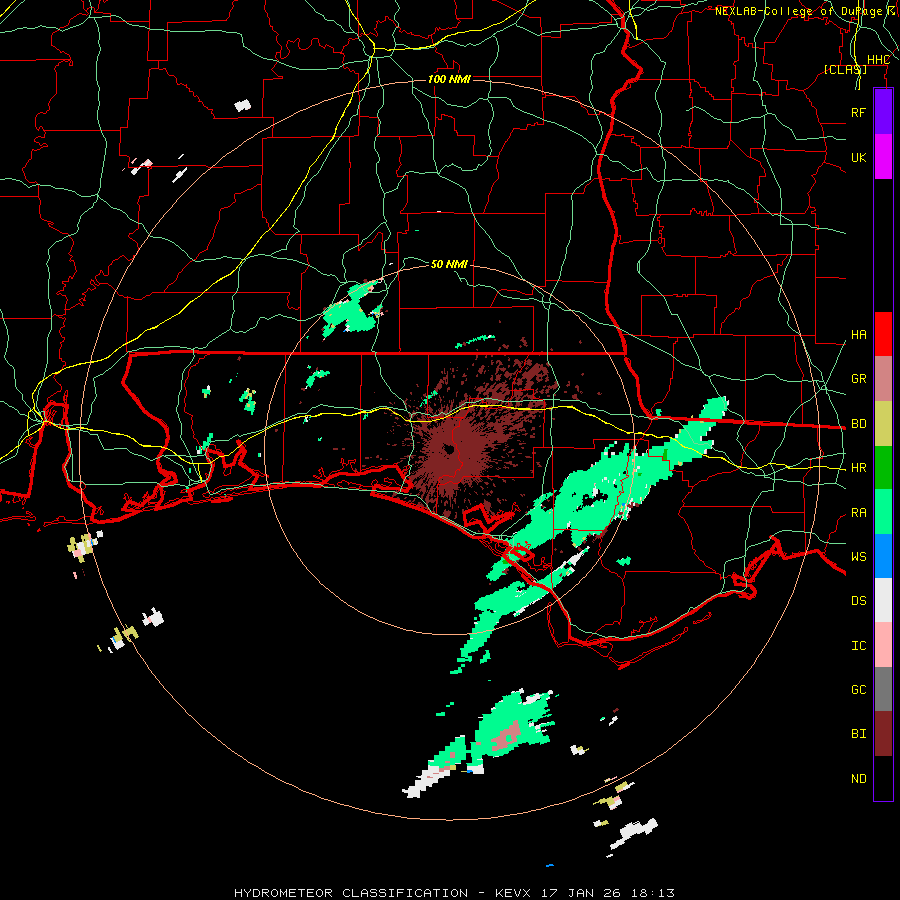Click the GR legend label
The width and height of the screenshot is (900, 900).
(x=858, y=379)
